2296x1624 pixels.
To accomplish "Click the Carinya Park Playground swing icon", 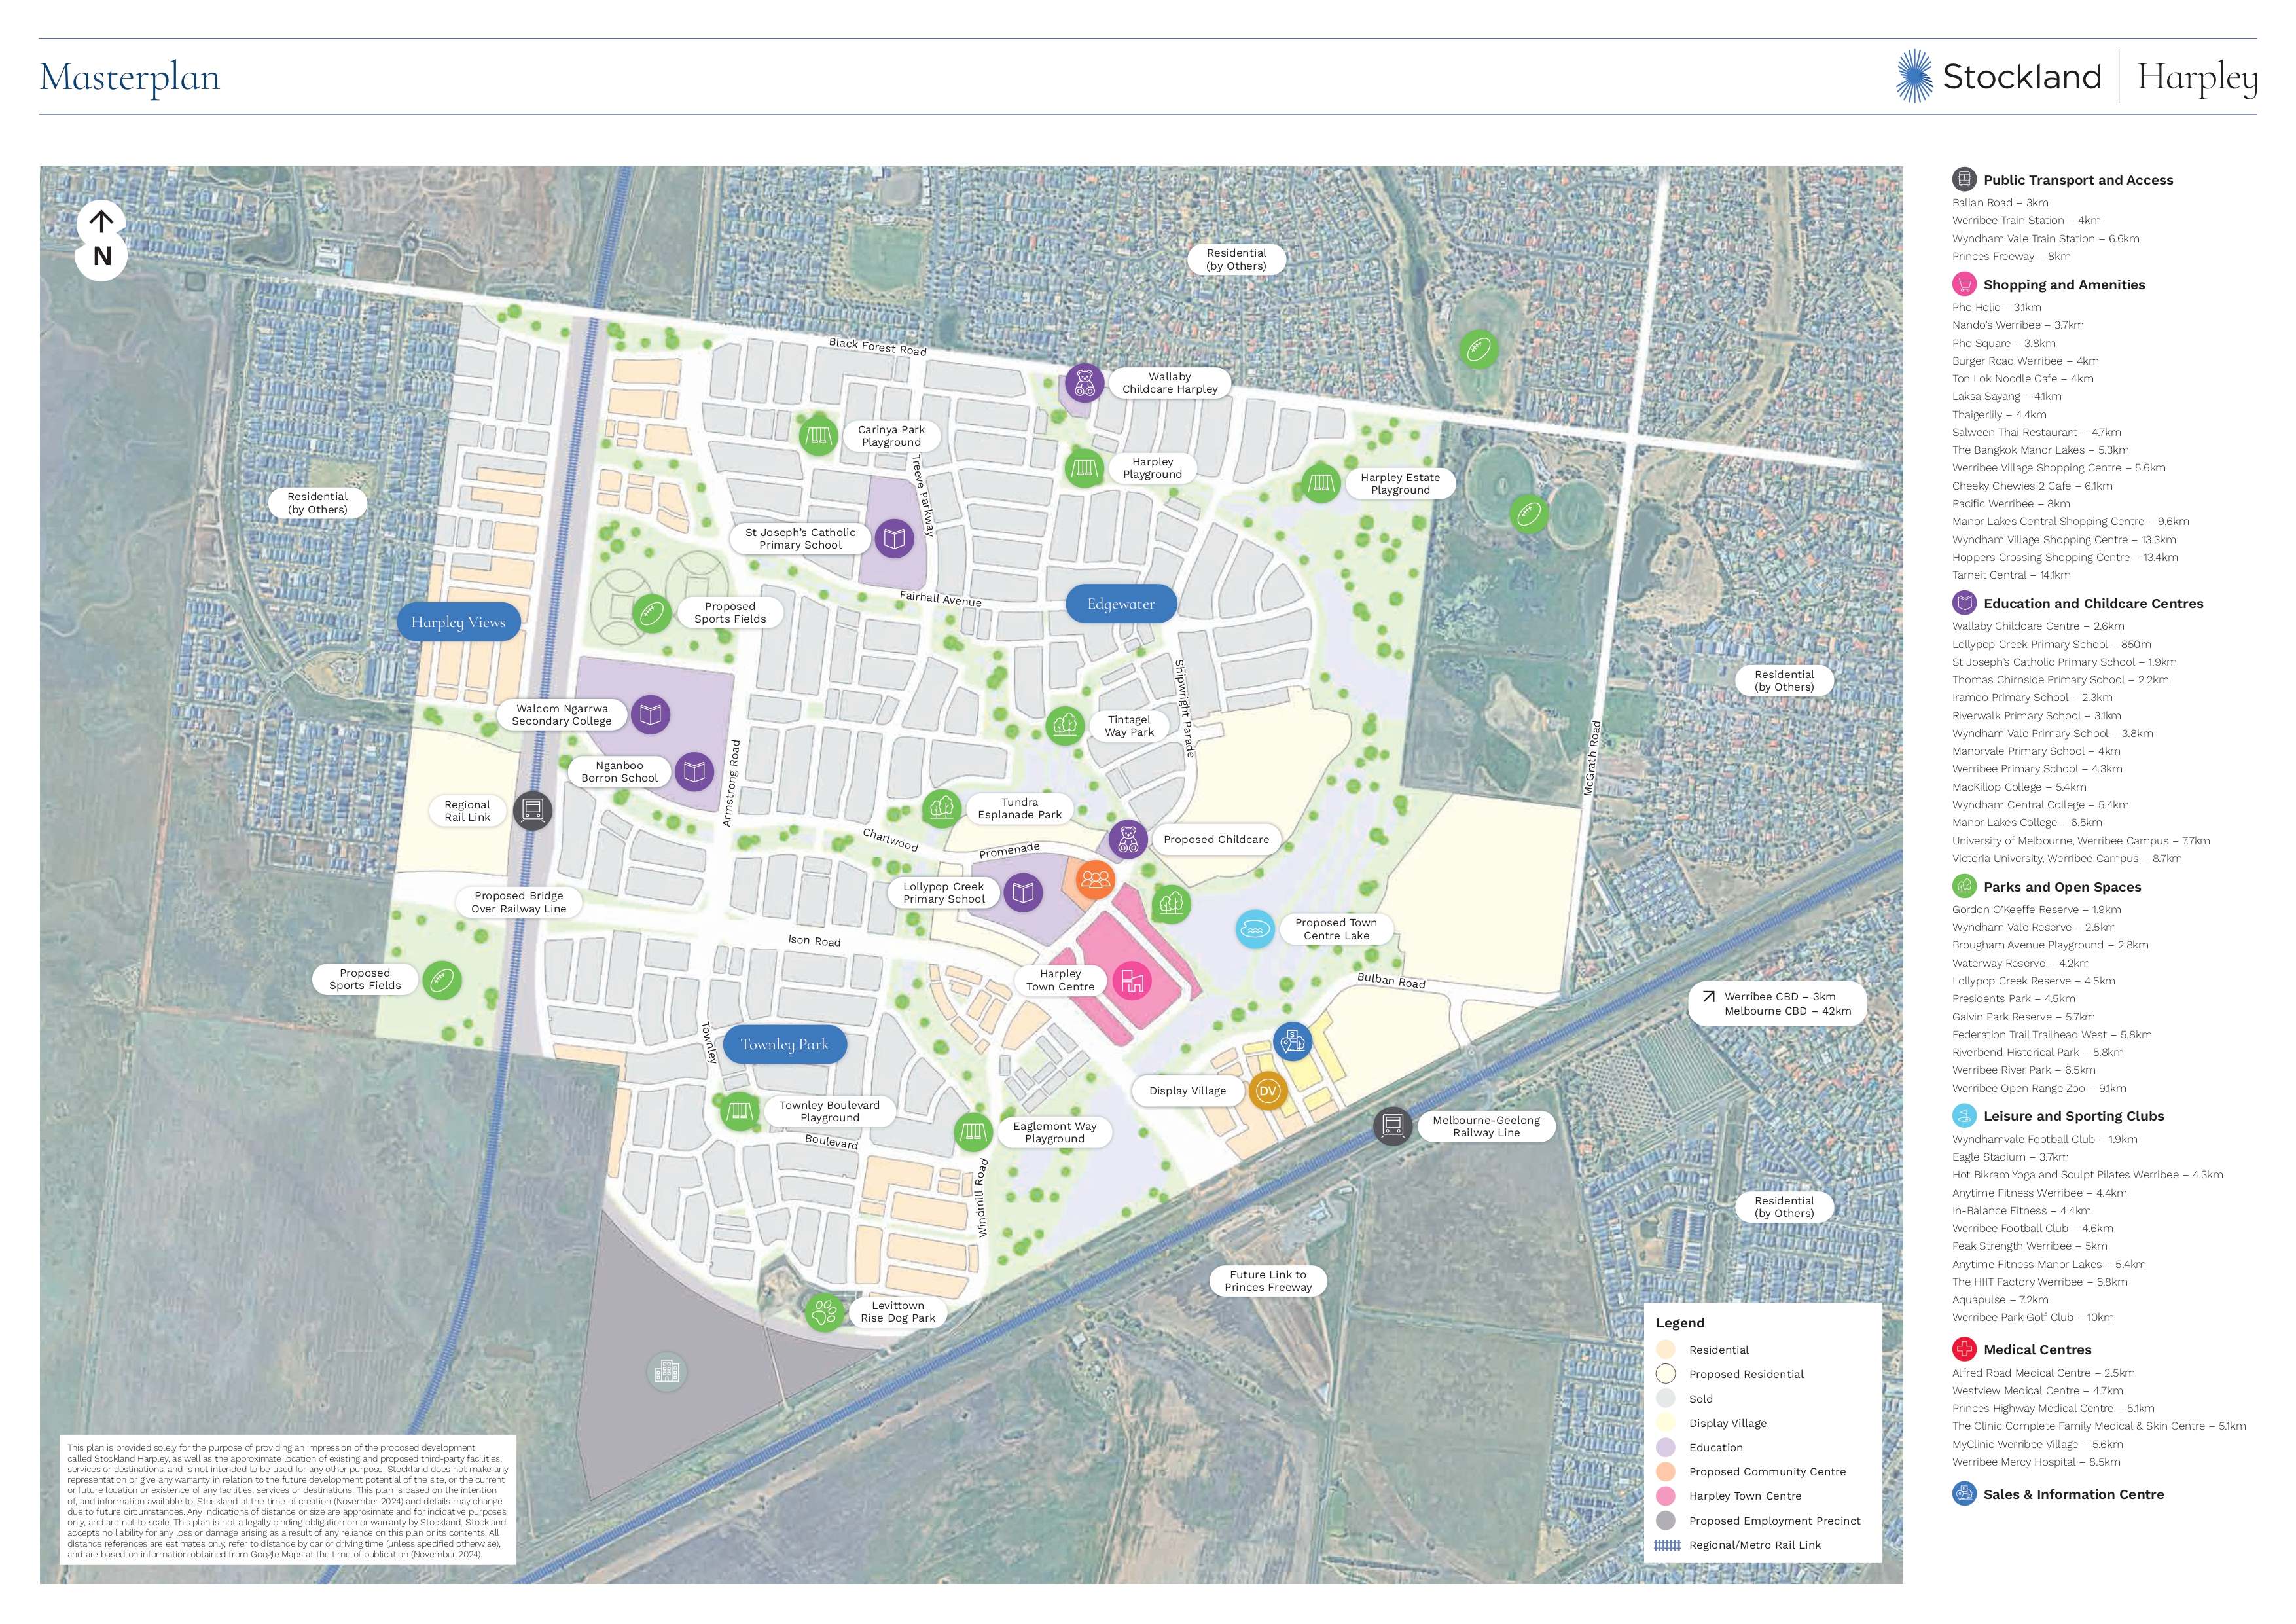I will [818, 436].
